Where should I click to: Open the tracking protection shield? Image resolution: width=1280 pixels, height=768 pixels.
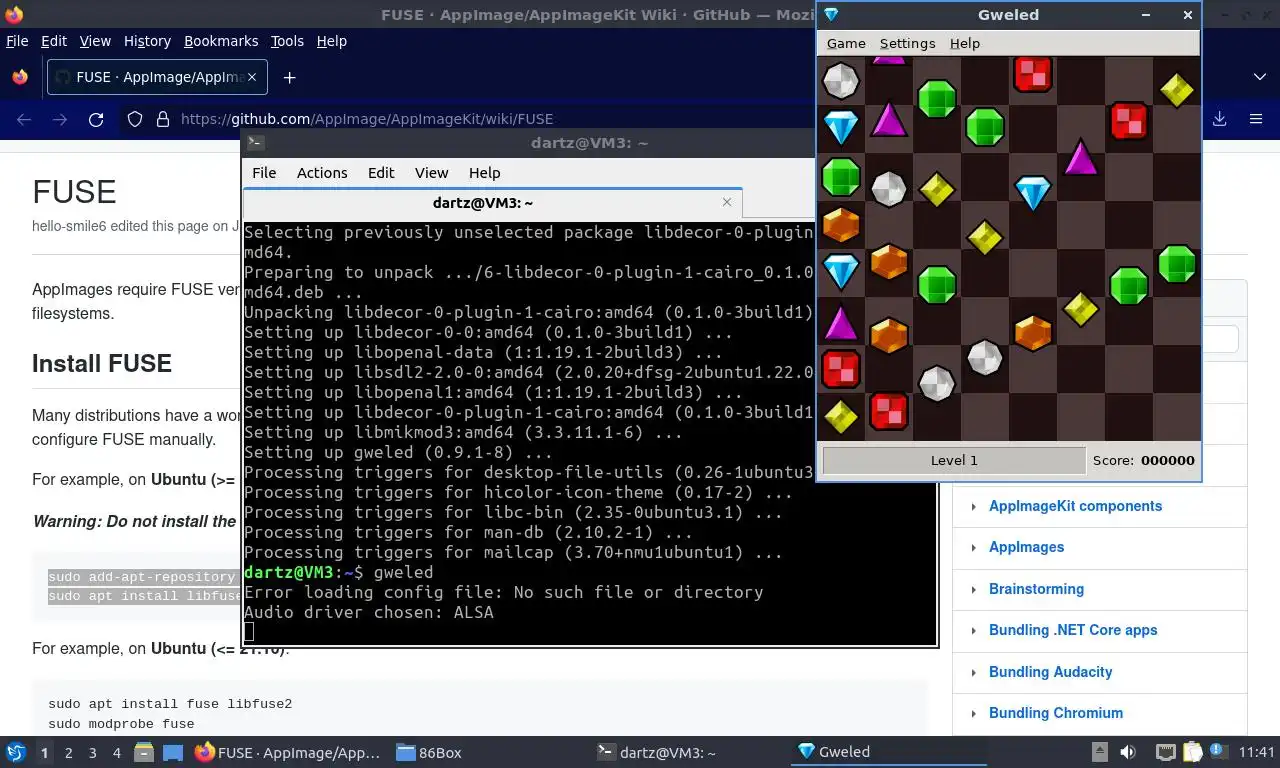point(135,119)
